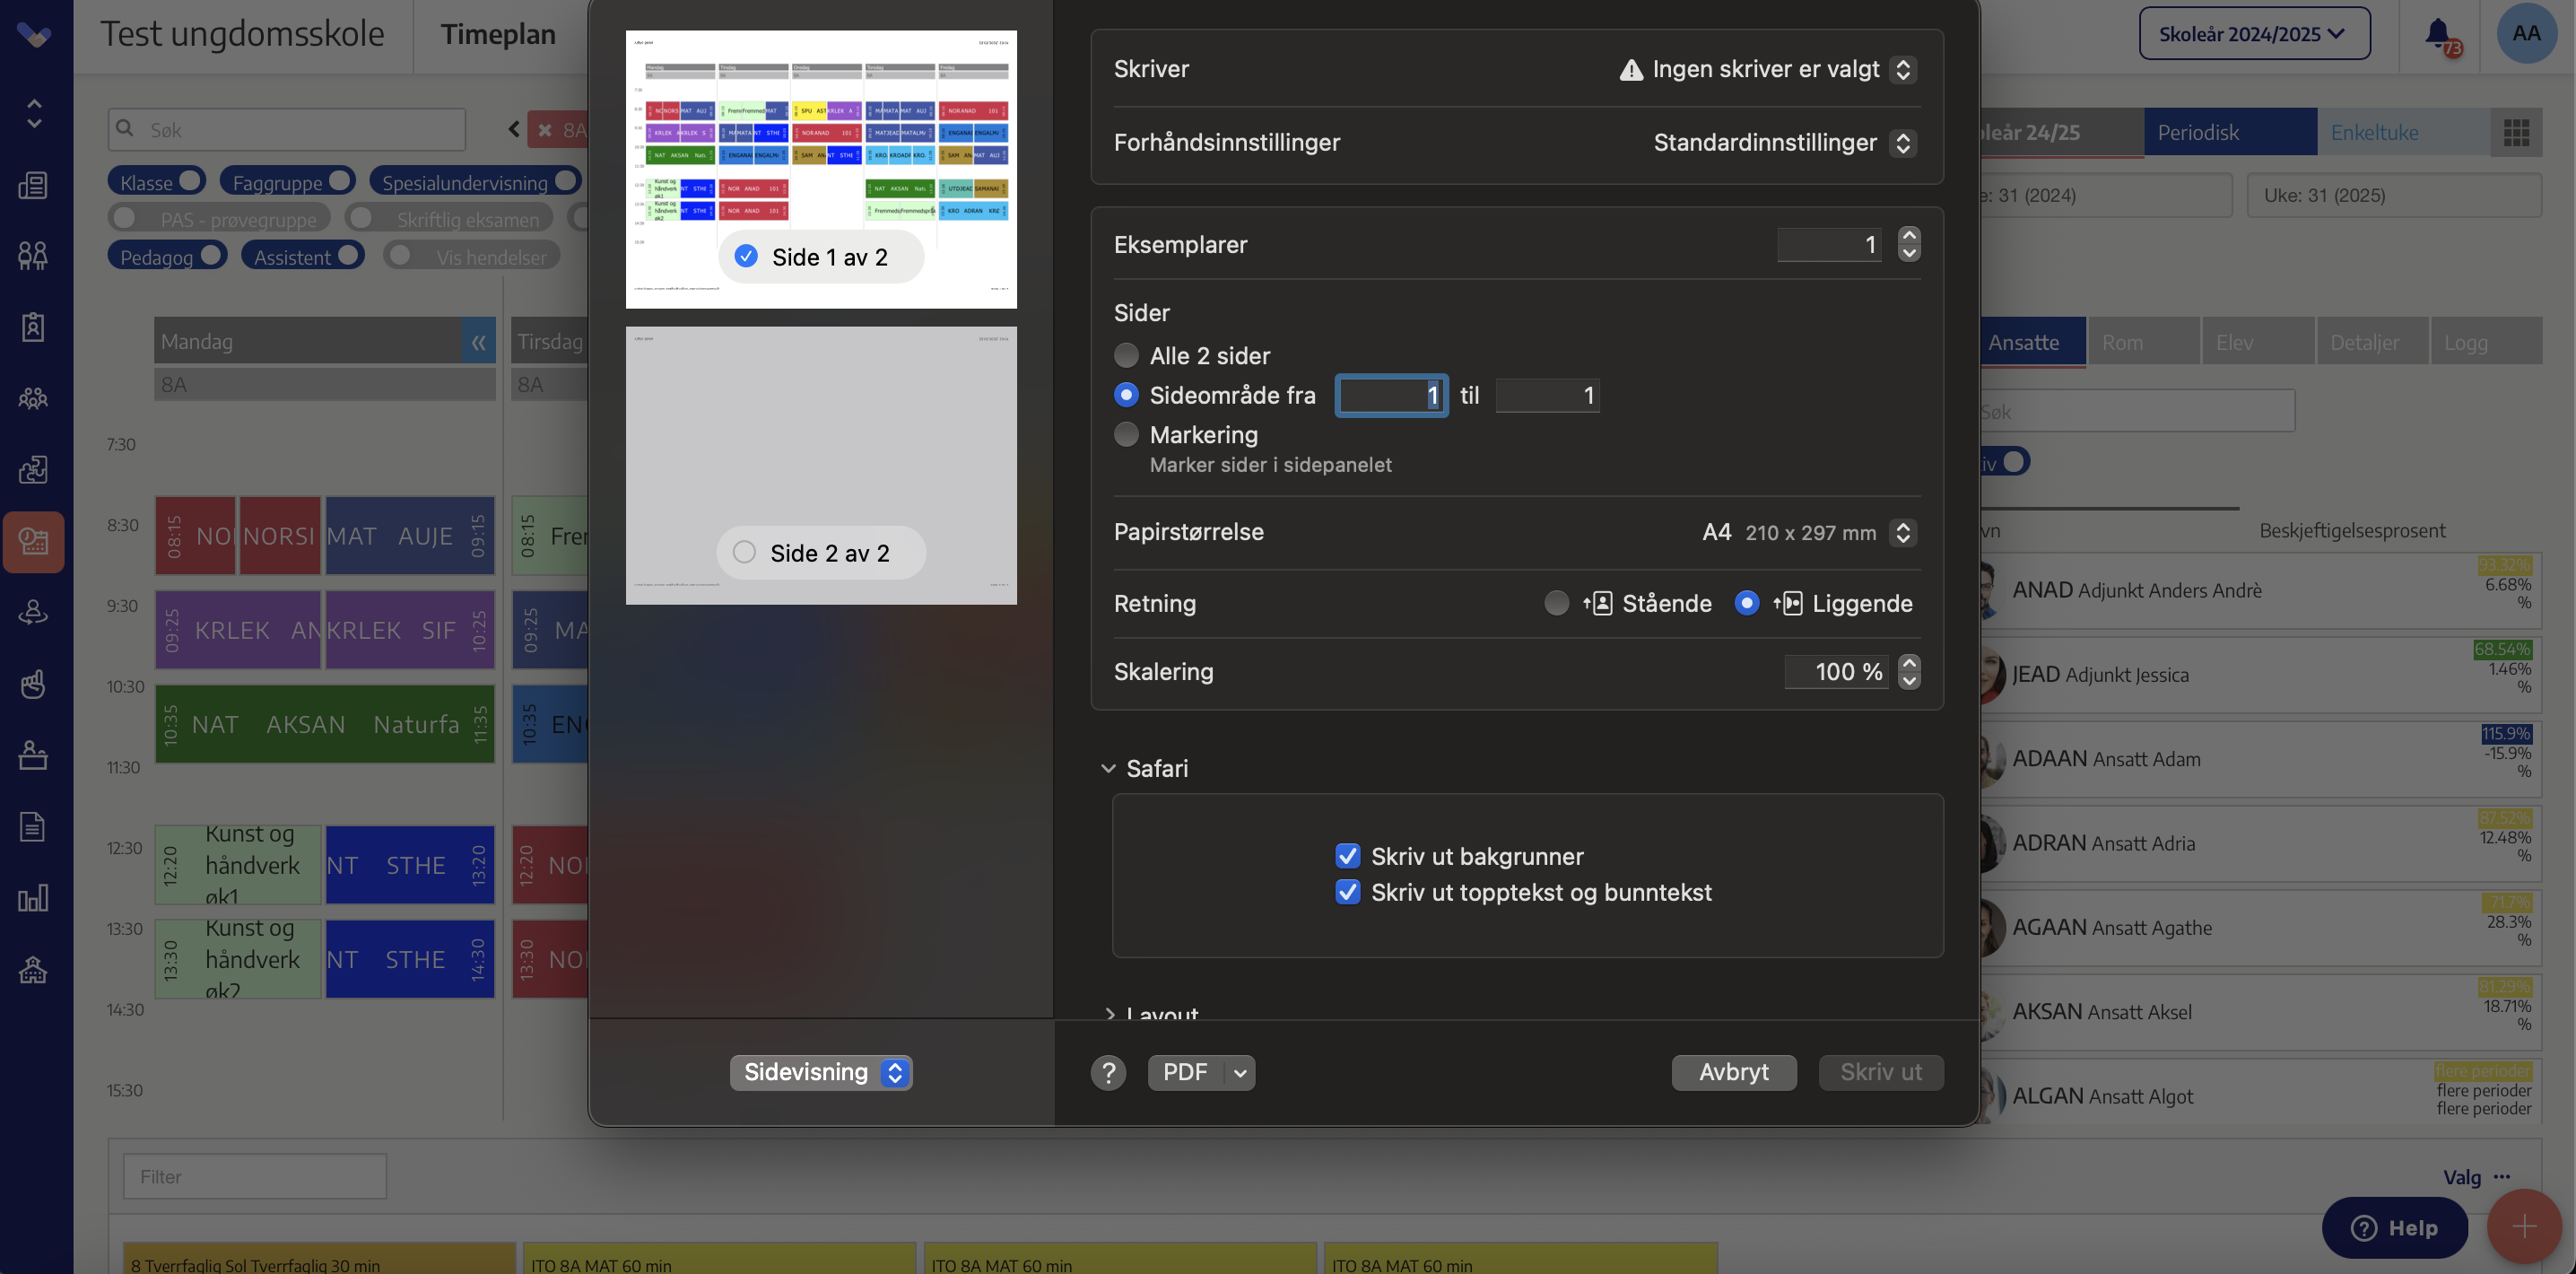Click the PDF button
The width and height of the screenshot is (2576, 1274).
pos(1186,1072)
